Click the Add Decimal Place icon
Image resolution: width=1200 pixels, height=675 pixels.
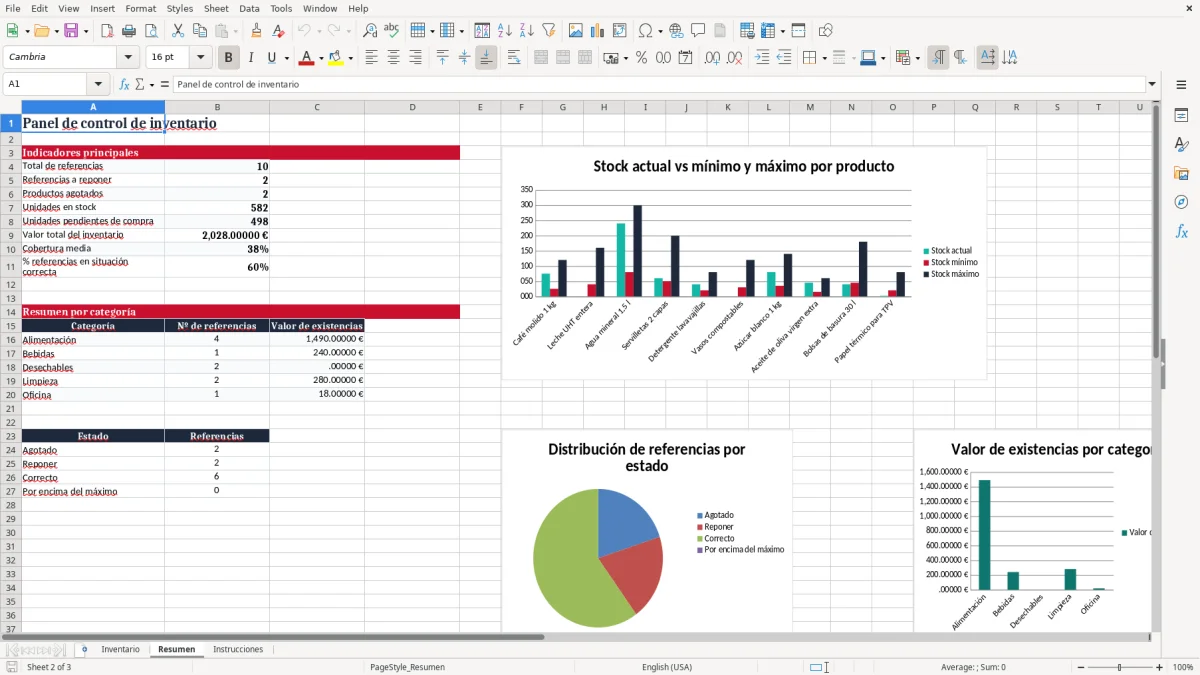(713, 58)
